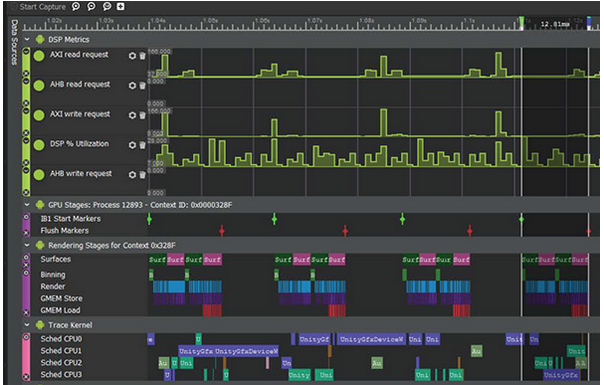Click the green color circle for DSP % Utilization
The height and width of the screenshot is (385, 604).
click(x=39, y=145)
